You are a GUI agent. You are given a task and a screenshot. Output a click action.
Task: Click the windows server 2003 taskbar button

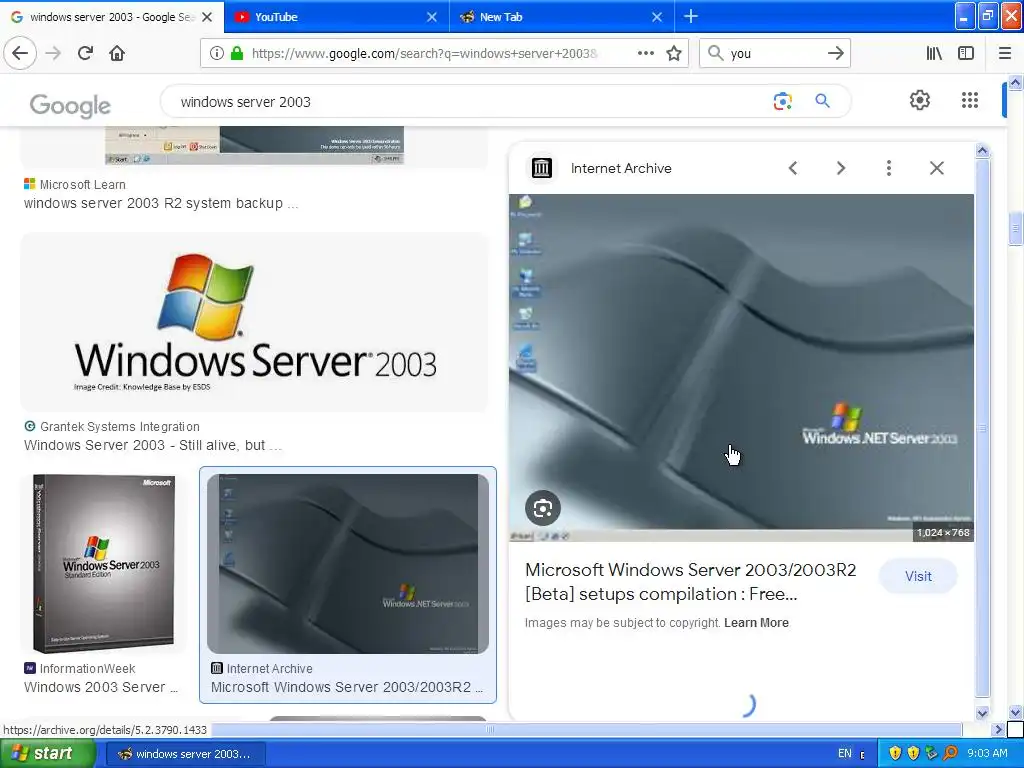[184, 754]
